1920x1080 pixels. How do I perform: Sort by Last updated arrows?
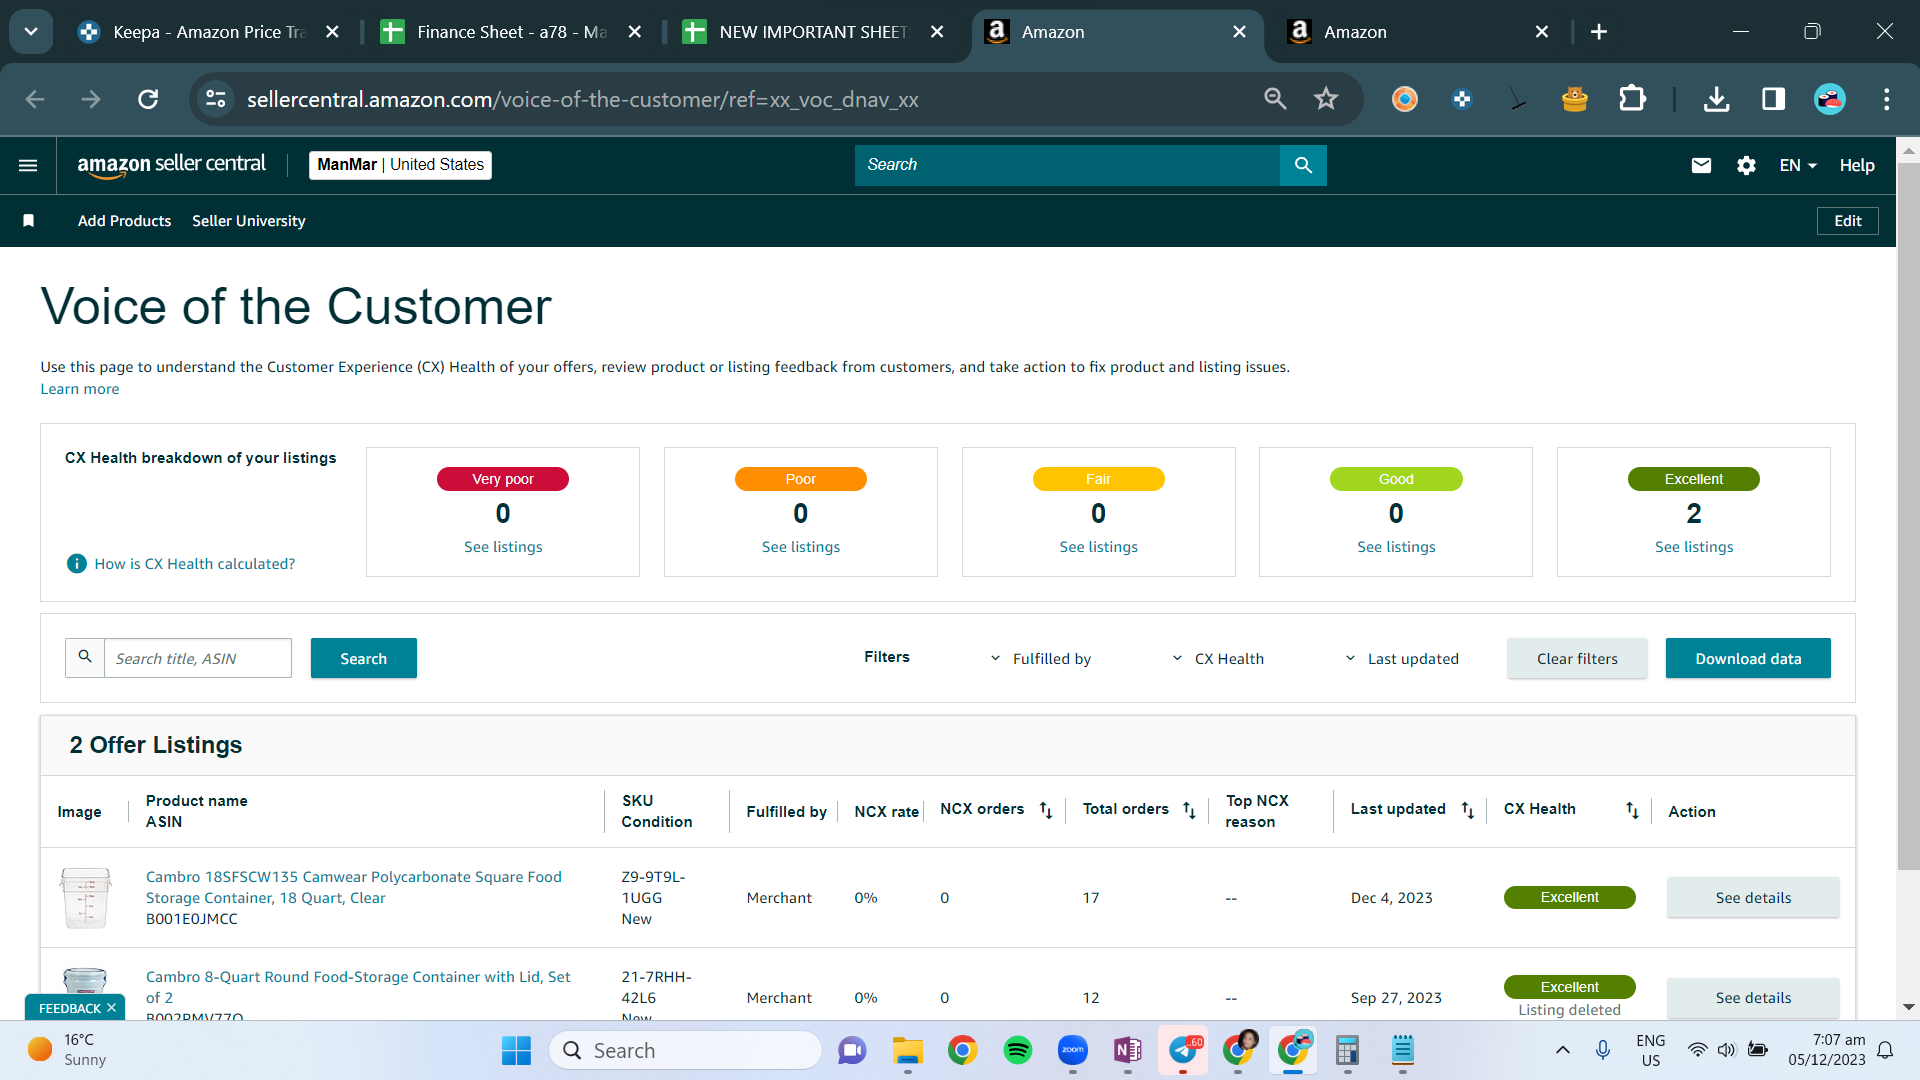1467,810
